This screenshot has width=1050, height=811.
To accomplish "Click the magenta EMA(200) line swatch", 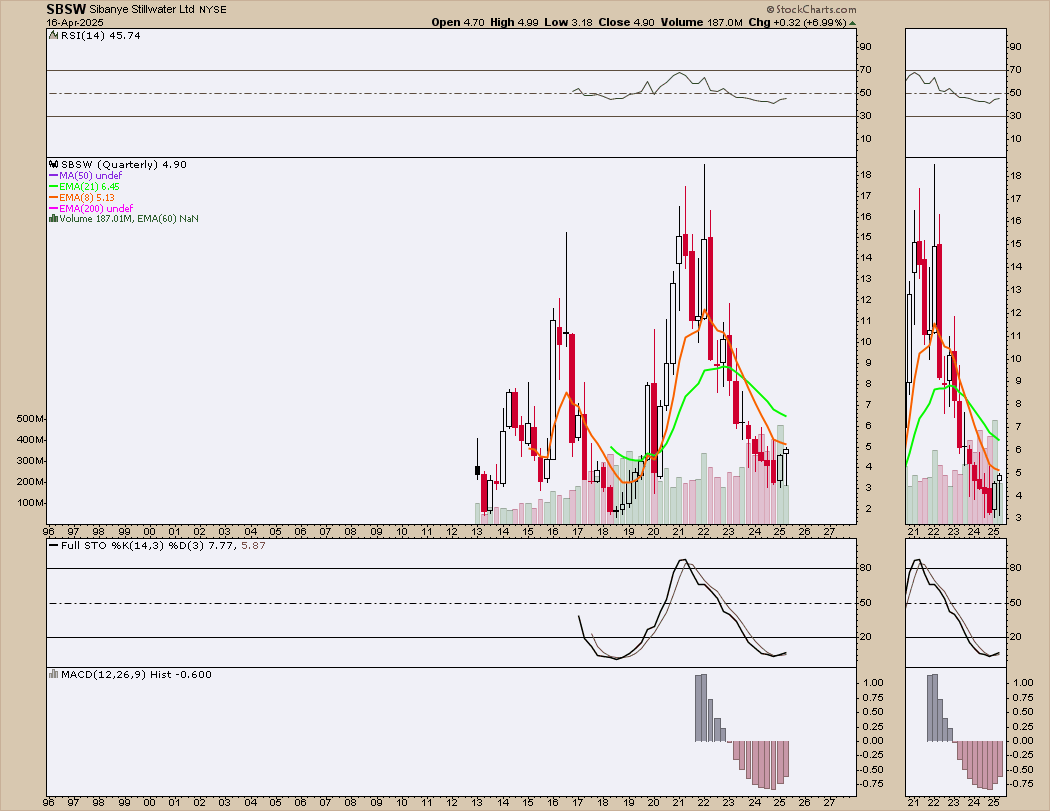I will [x=54, y=208].
